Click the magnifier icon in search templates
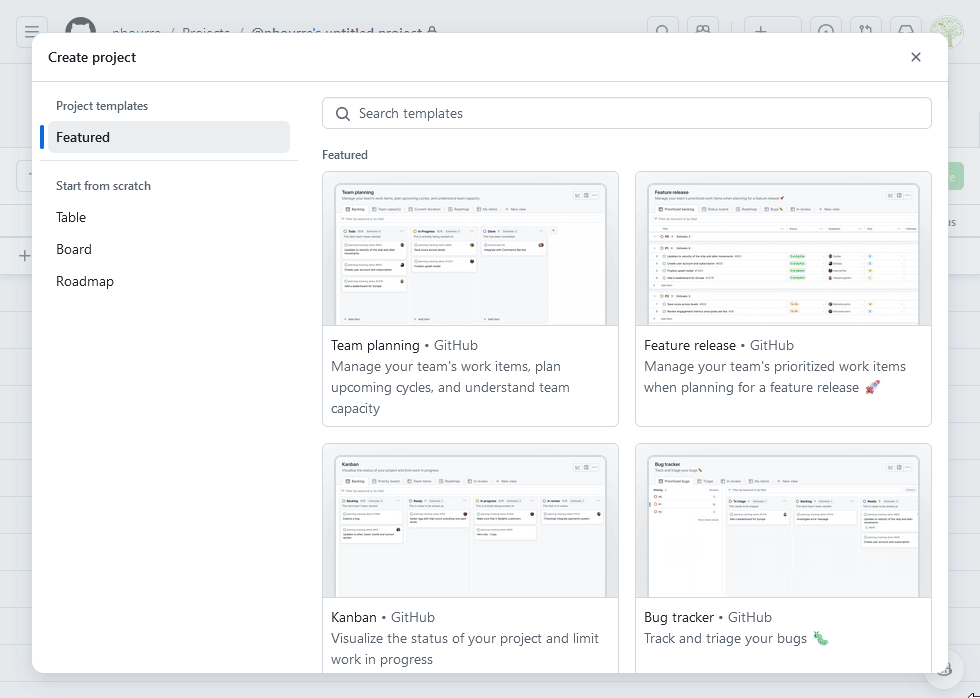 pyautogui.click(x=342, y=114)
